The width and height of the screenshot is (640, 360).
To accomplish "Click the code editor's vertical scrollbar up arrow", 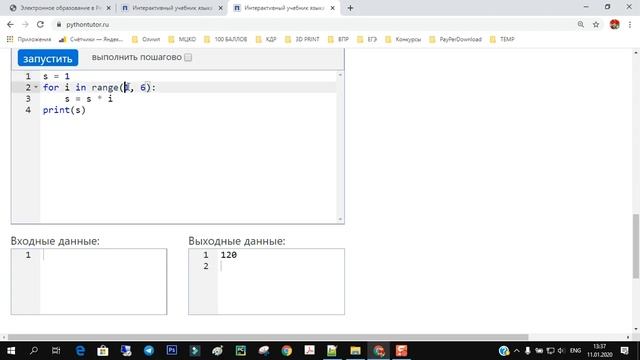I will point(340,75).
